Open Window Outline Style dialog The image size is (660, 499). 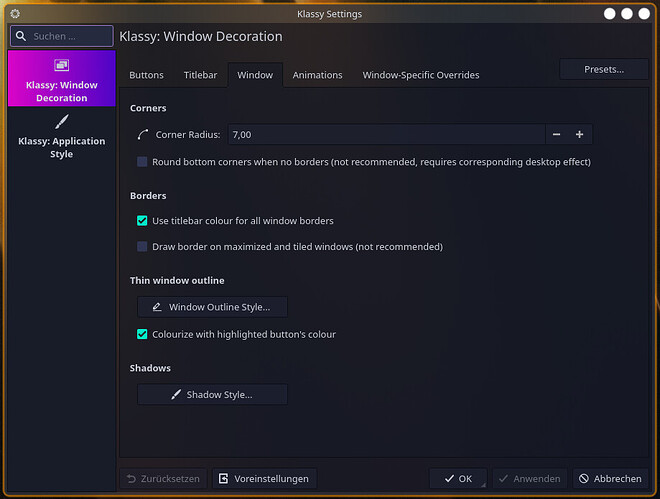point(212,307)
